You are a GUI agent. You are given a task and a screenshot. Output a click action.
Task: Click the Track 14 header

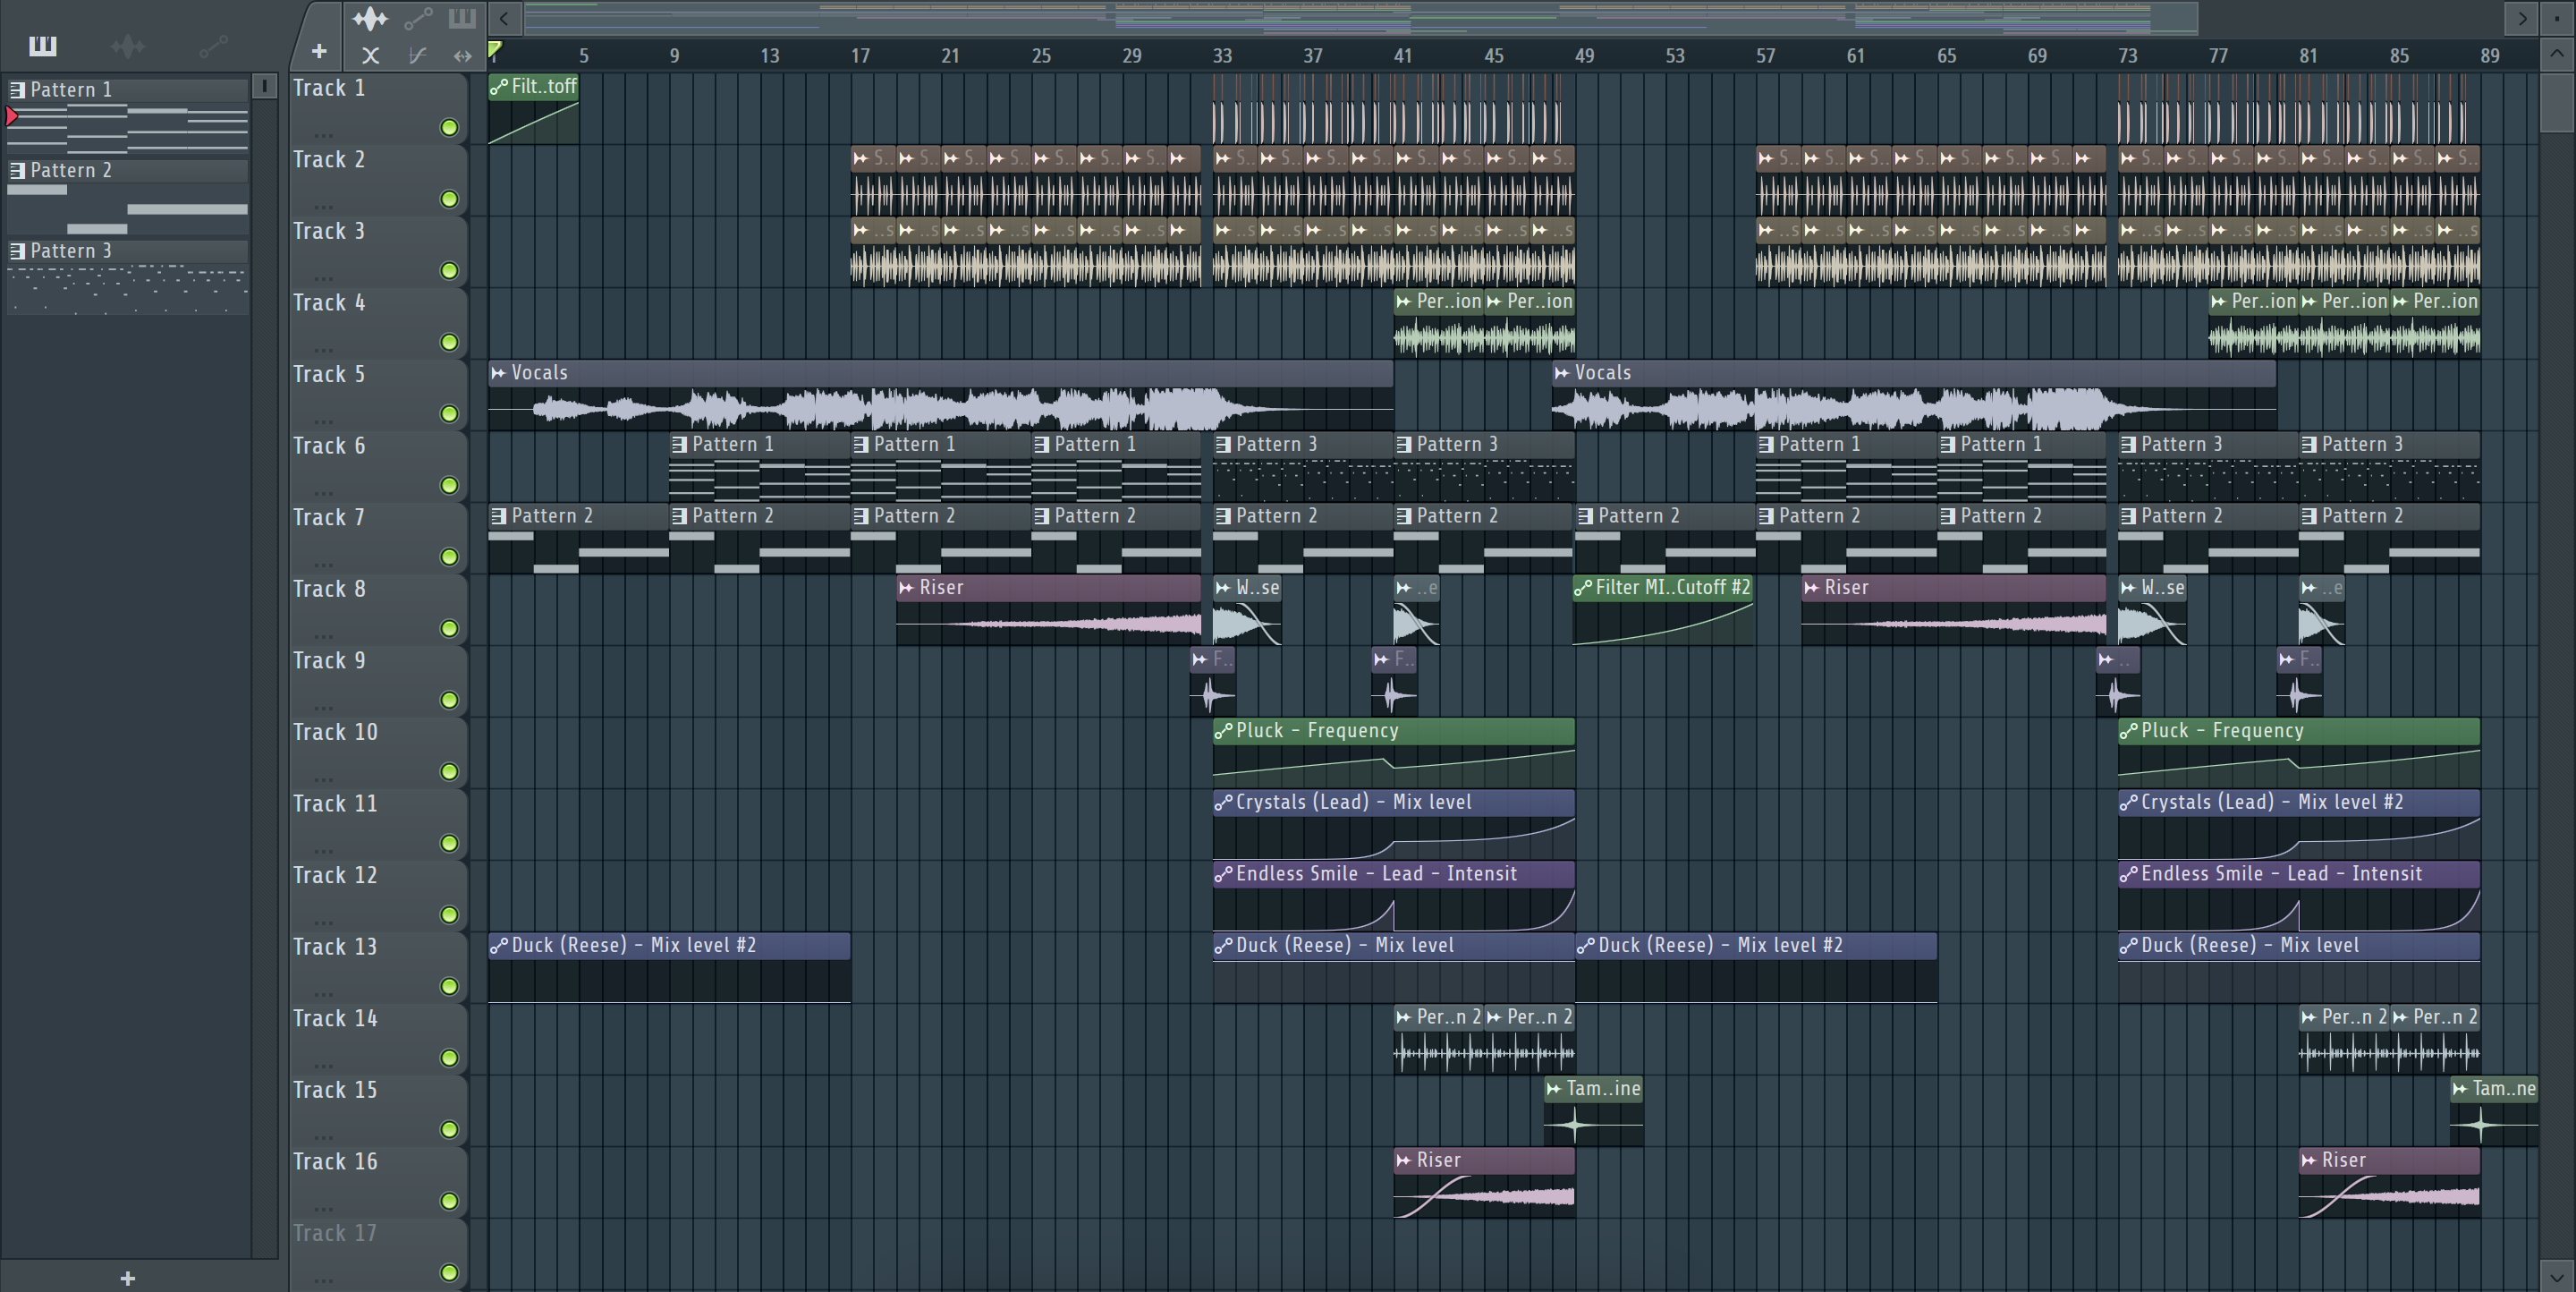(x=378, y=1039)
